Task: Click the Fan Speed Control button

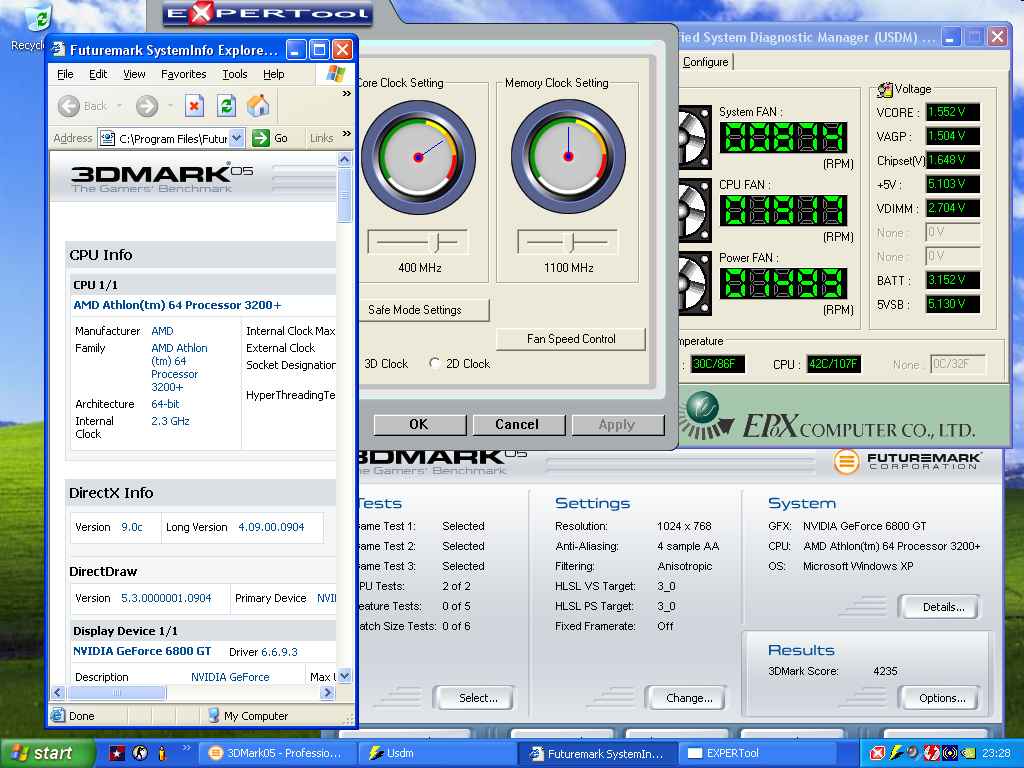Action: [571, 339]
